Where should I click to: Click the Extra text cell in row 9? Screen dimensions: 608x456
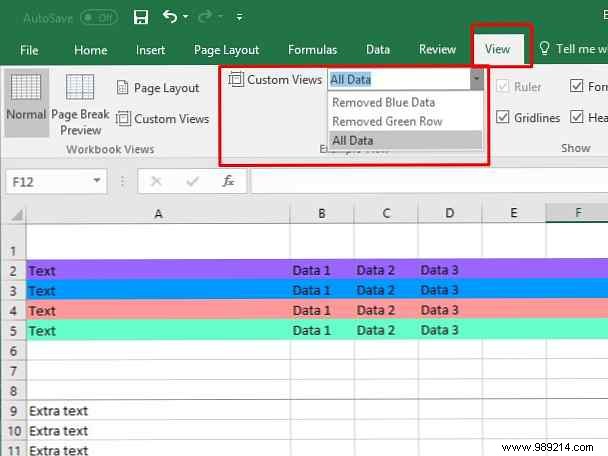click(158, 410)
